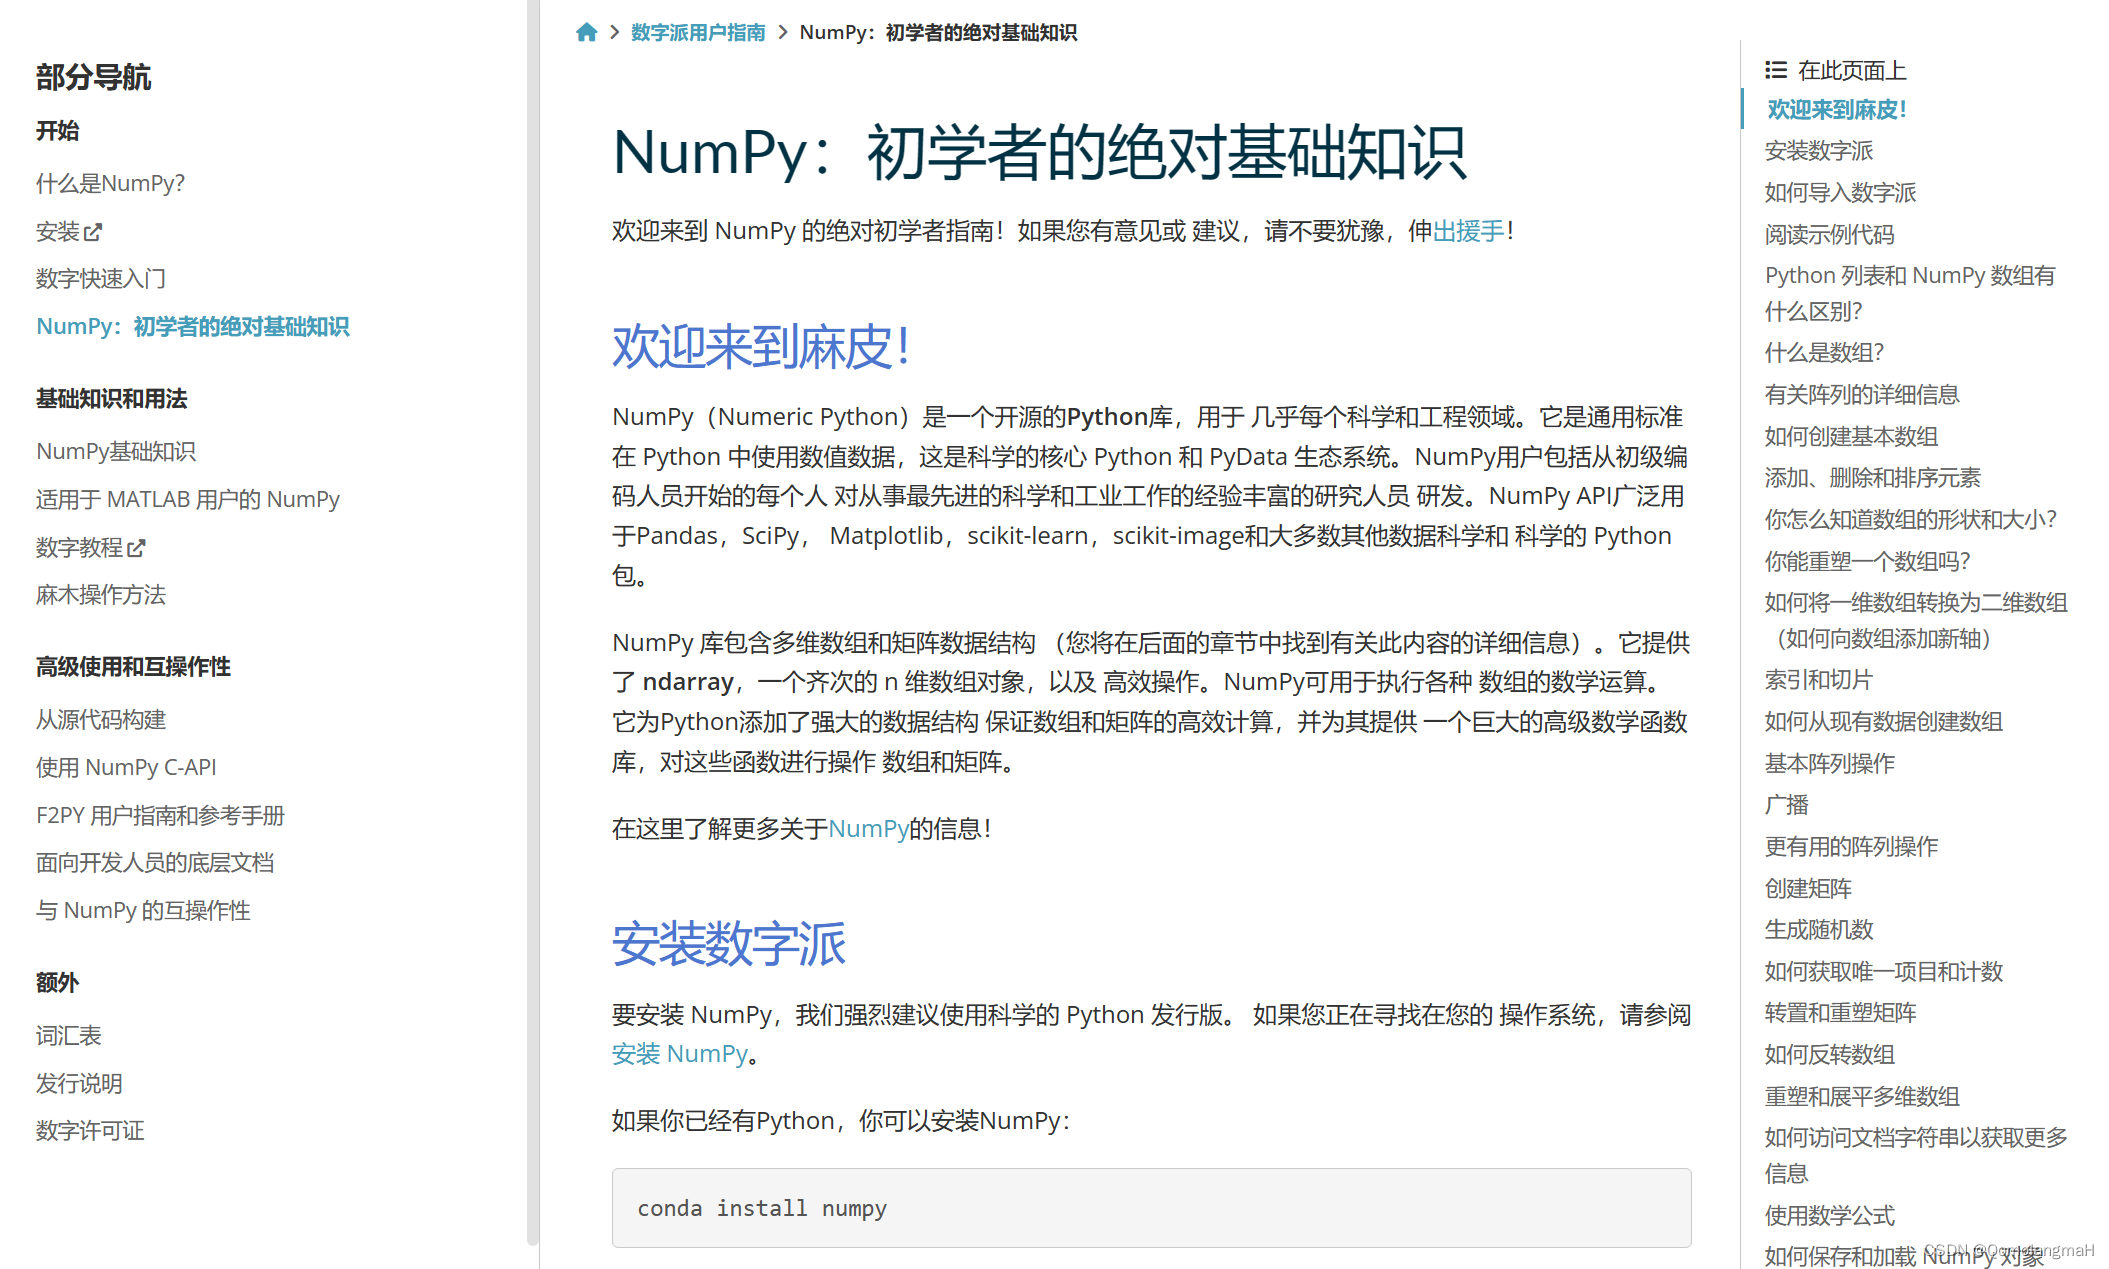Jump to 如何将一维数组转换为二维数组
The height and width of the screenshot is (1269, 2109).
tap(1916, 620)
